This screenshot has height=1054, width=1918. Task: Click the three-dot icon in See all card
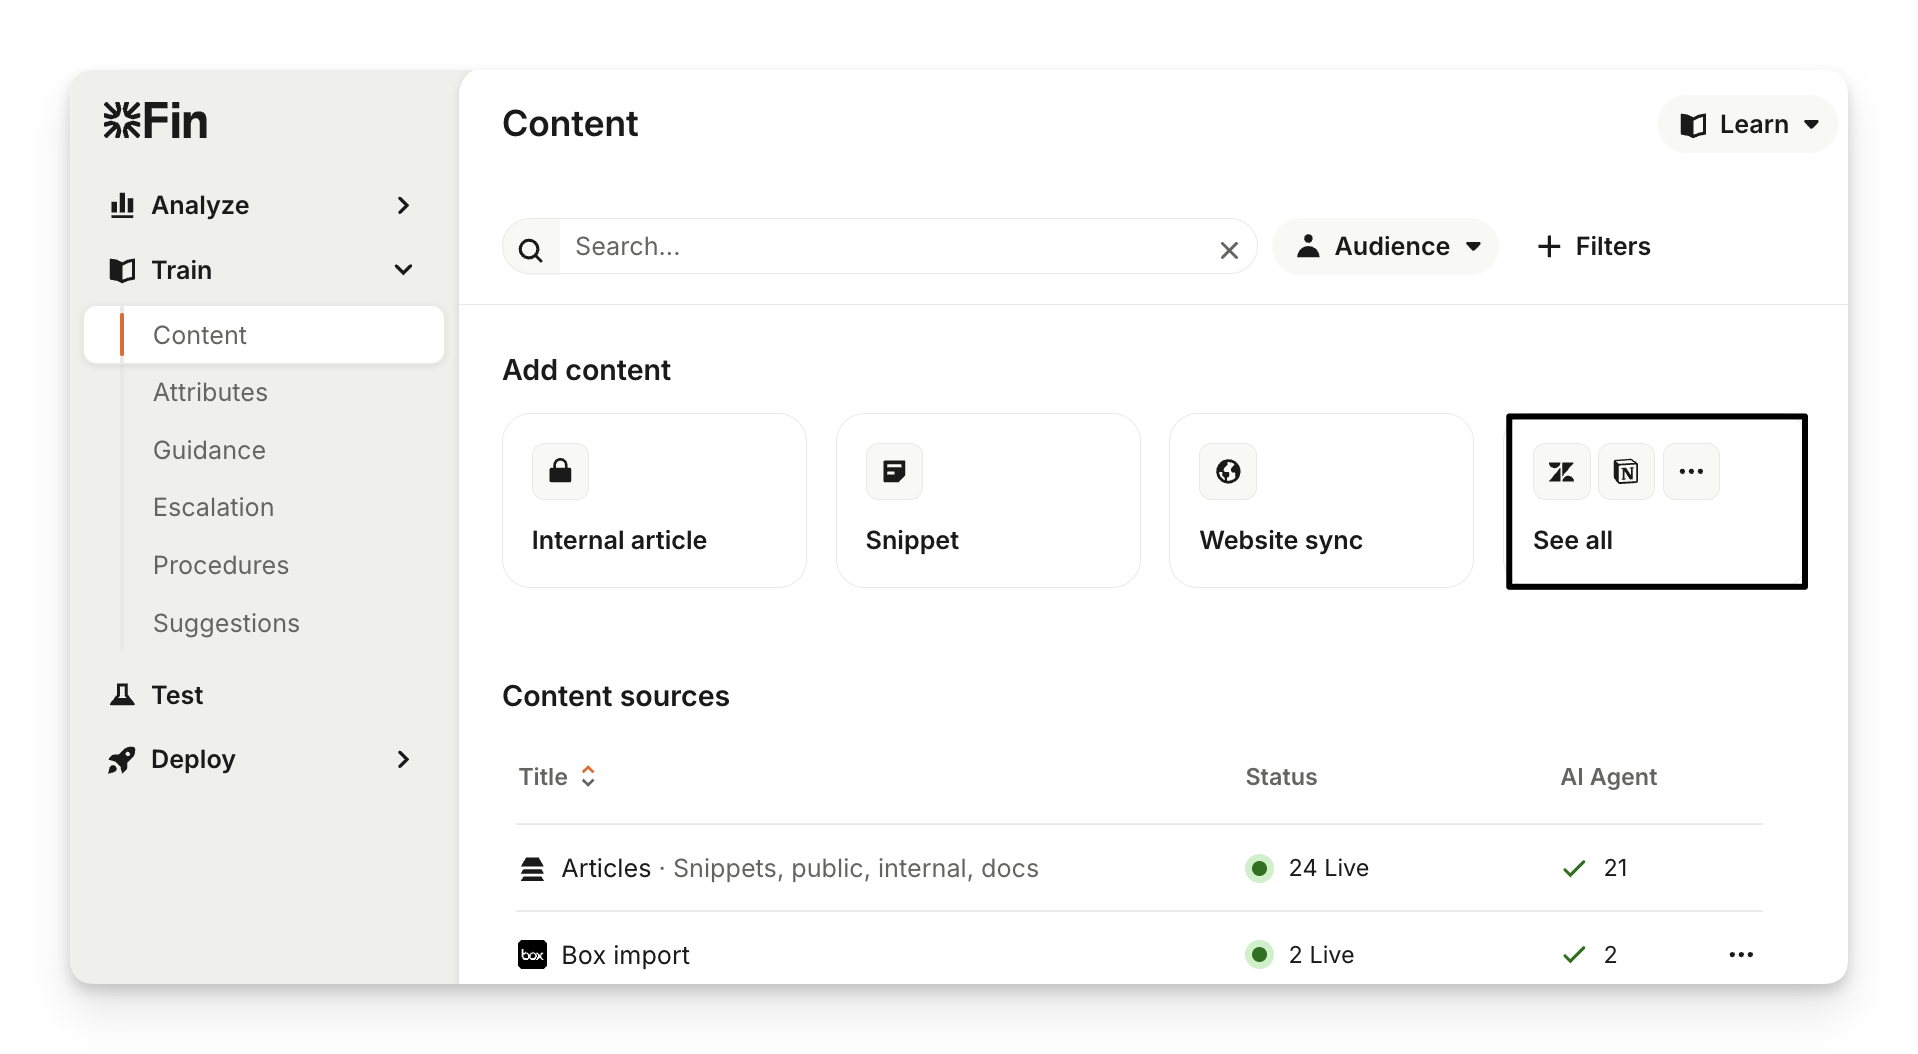[1691, 472]
